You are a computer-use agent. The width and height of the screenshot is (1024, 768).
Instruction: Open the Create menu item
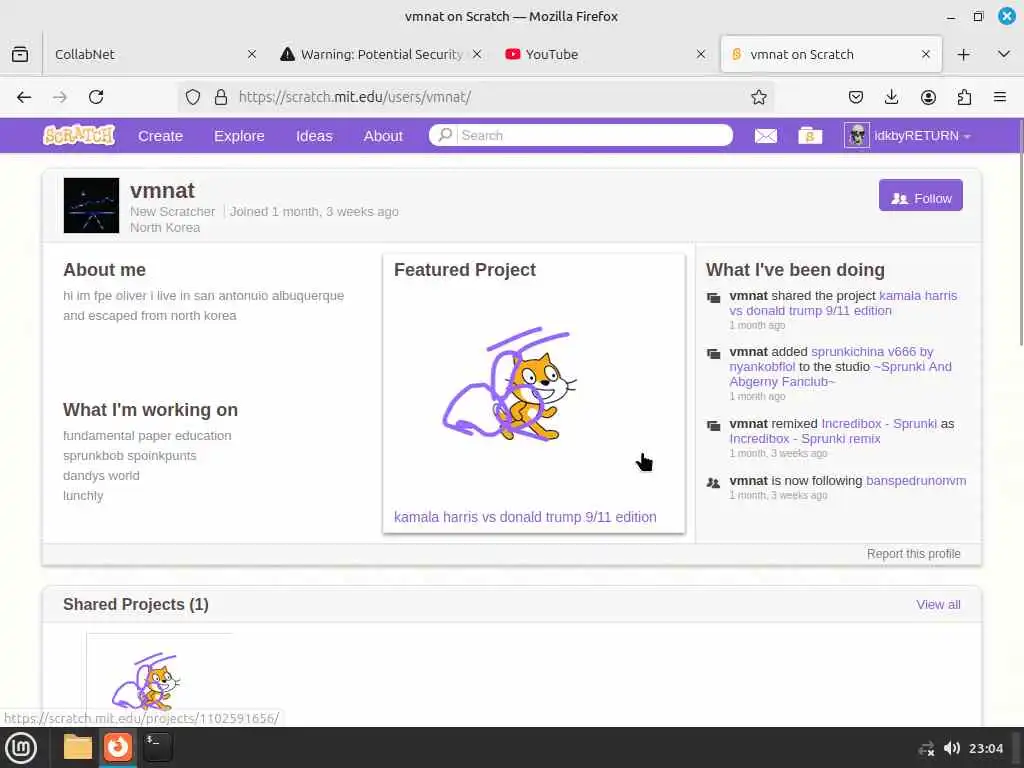tap(160, 136)
